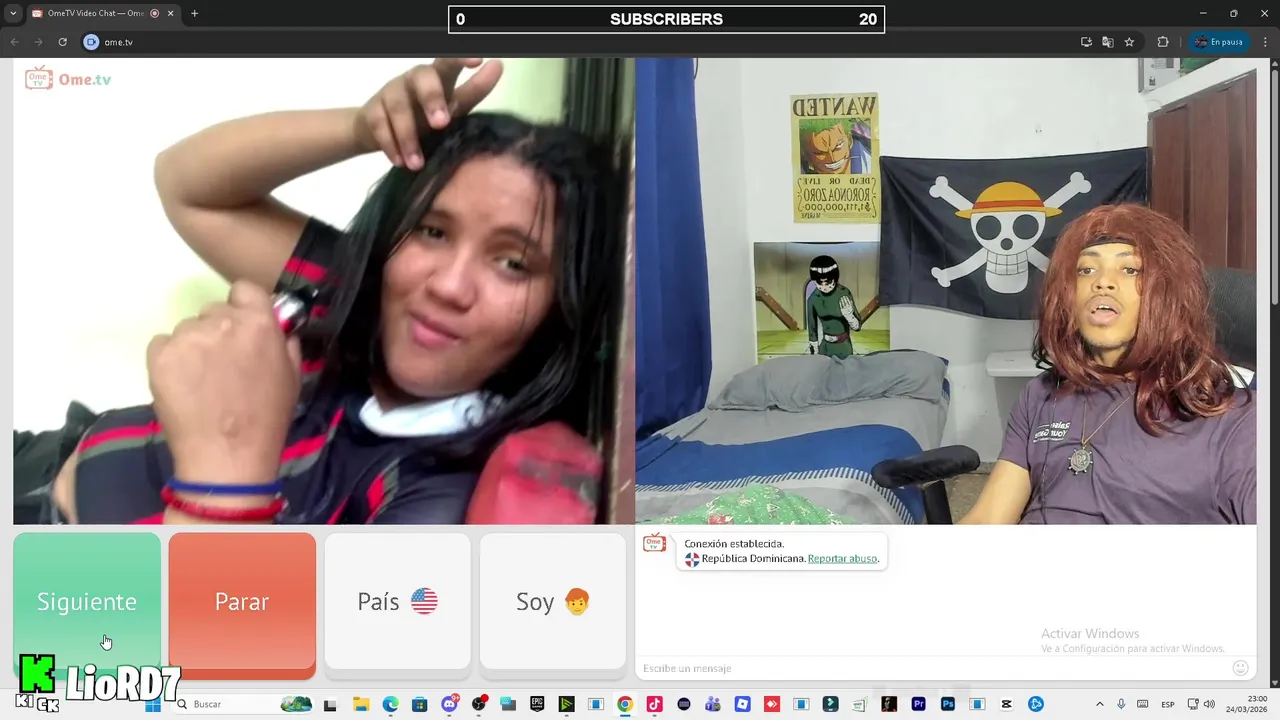Open the Windows Start menu
1280x720 pixels.
click(x=153, y=704)
